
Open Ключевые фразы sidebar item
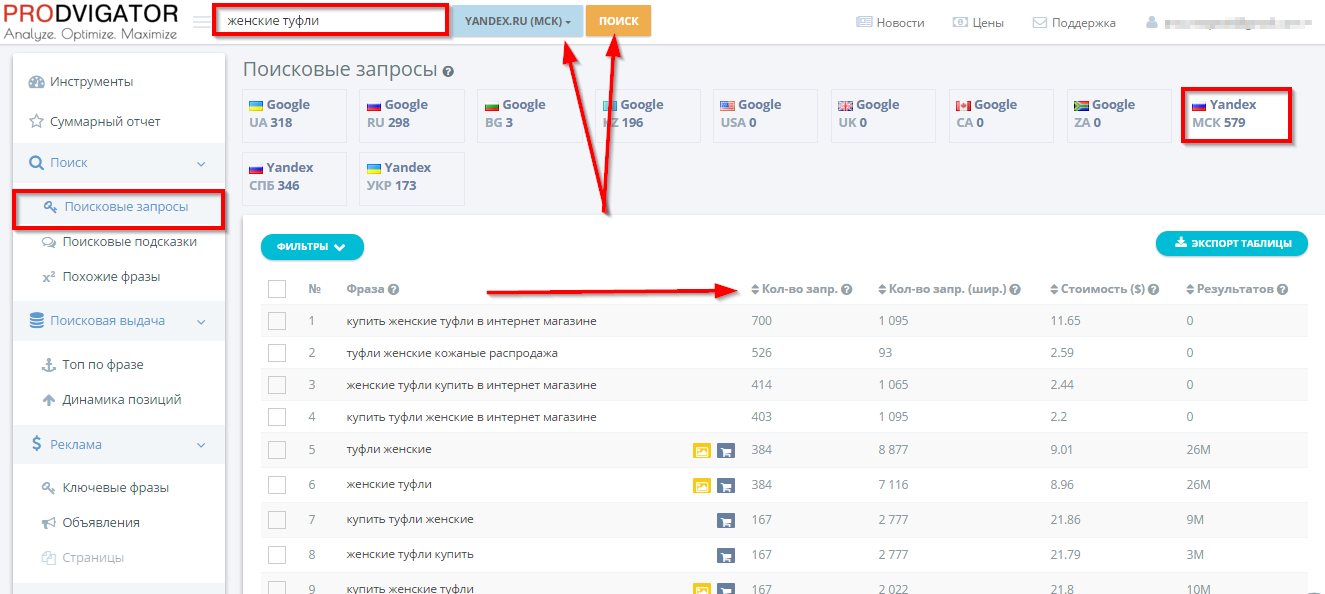pyautogui.click(x=105, y=488)
